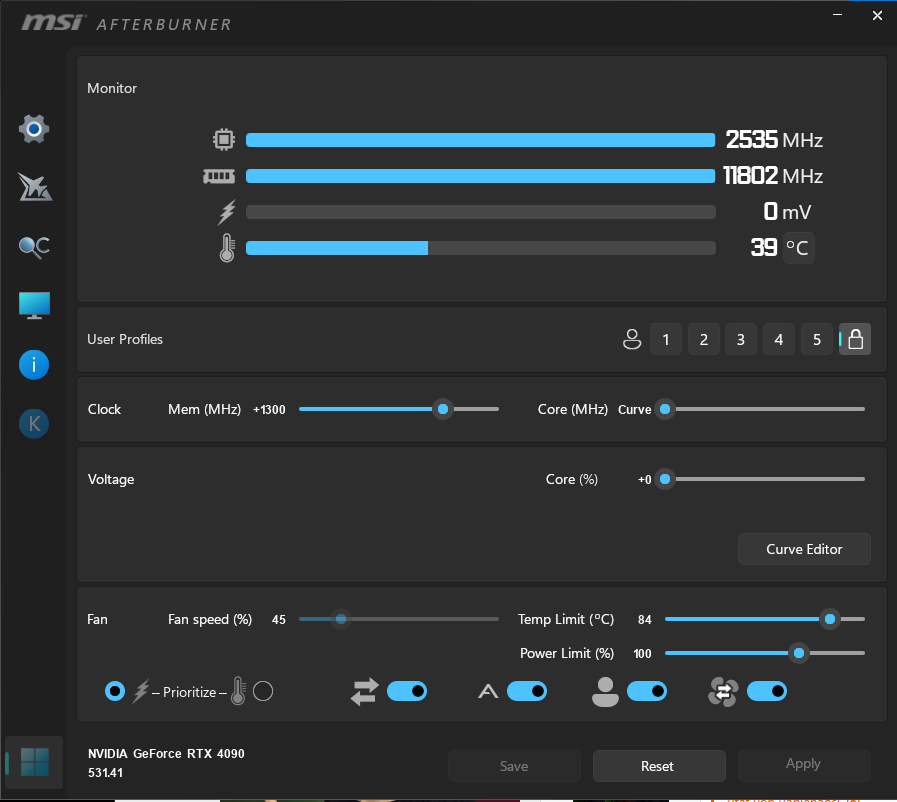The image size is (897, 802).
Task: Click the K round sidebar icon
Action: [x=34, y=424]
